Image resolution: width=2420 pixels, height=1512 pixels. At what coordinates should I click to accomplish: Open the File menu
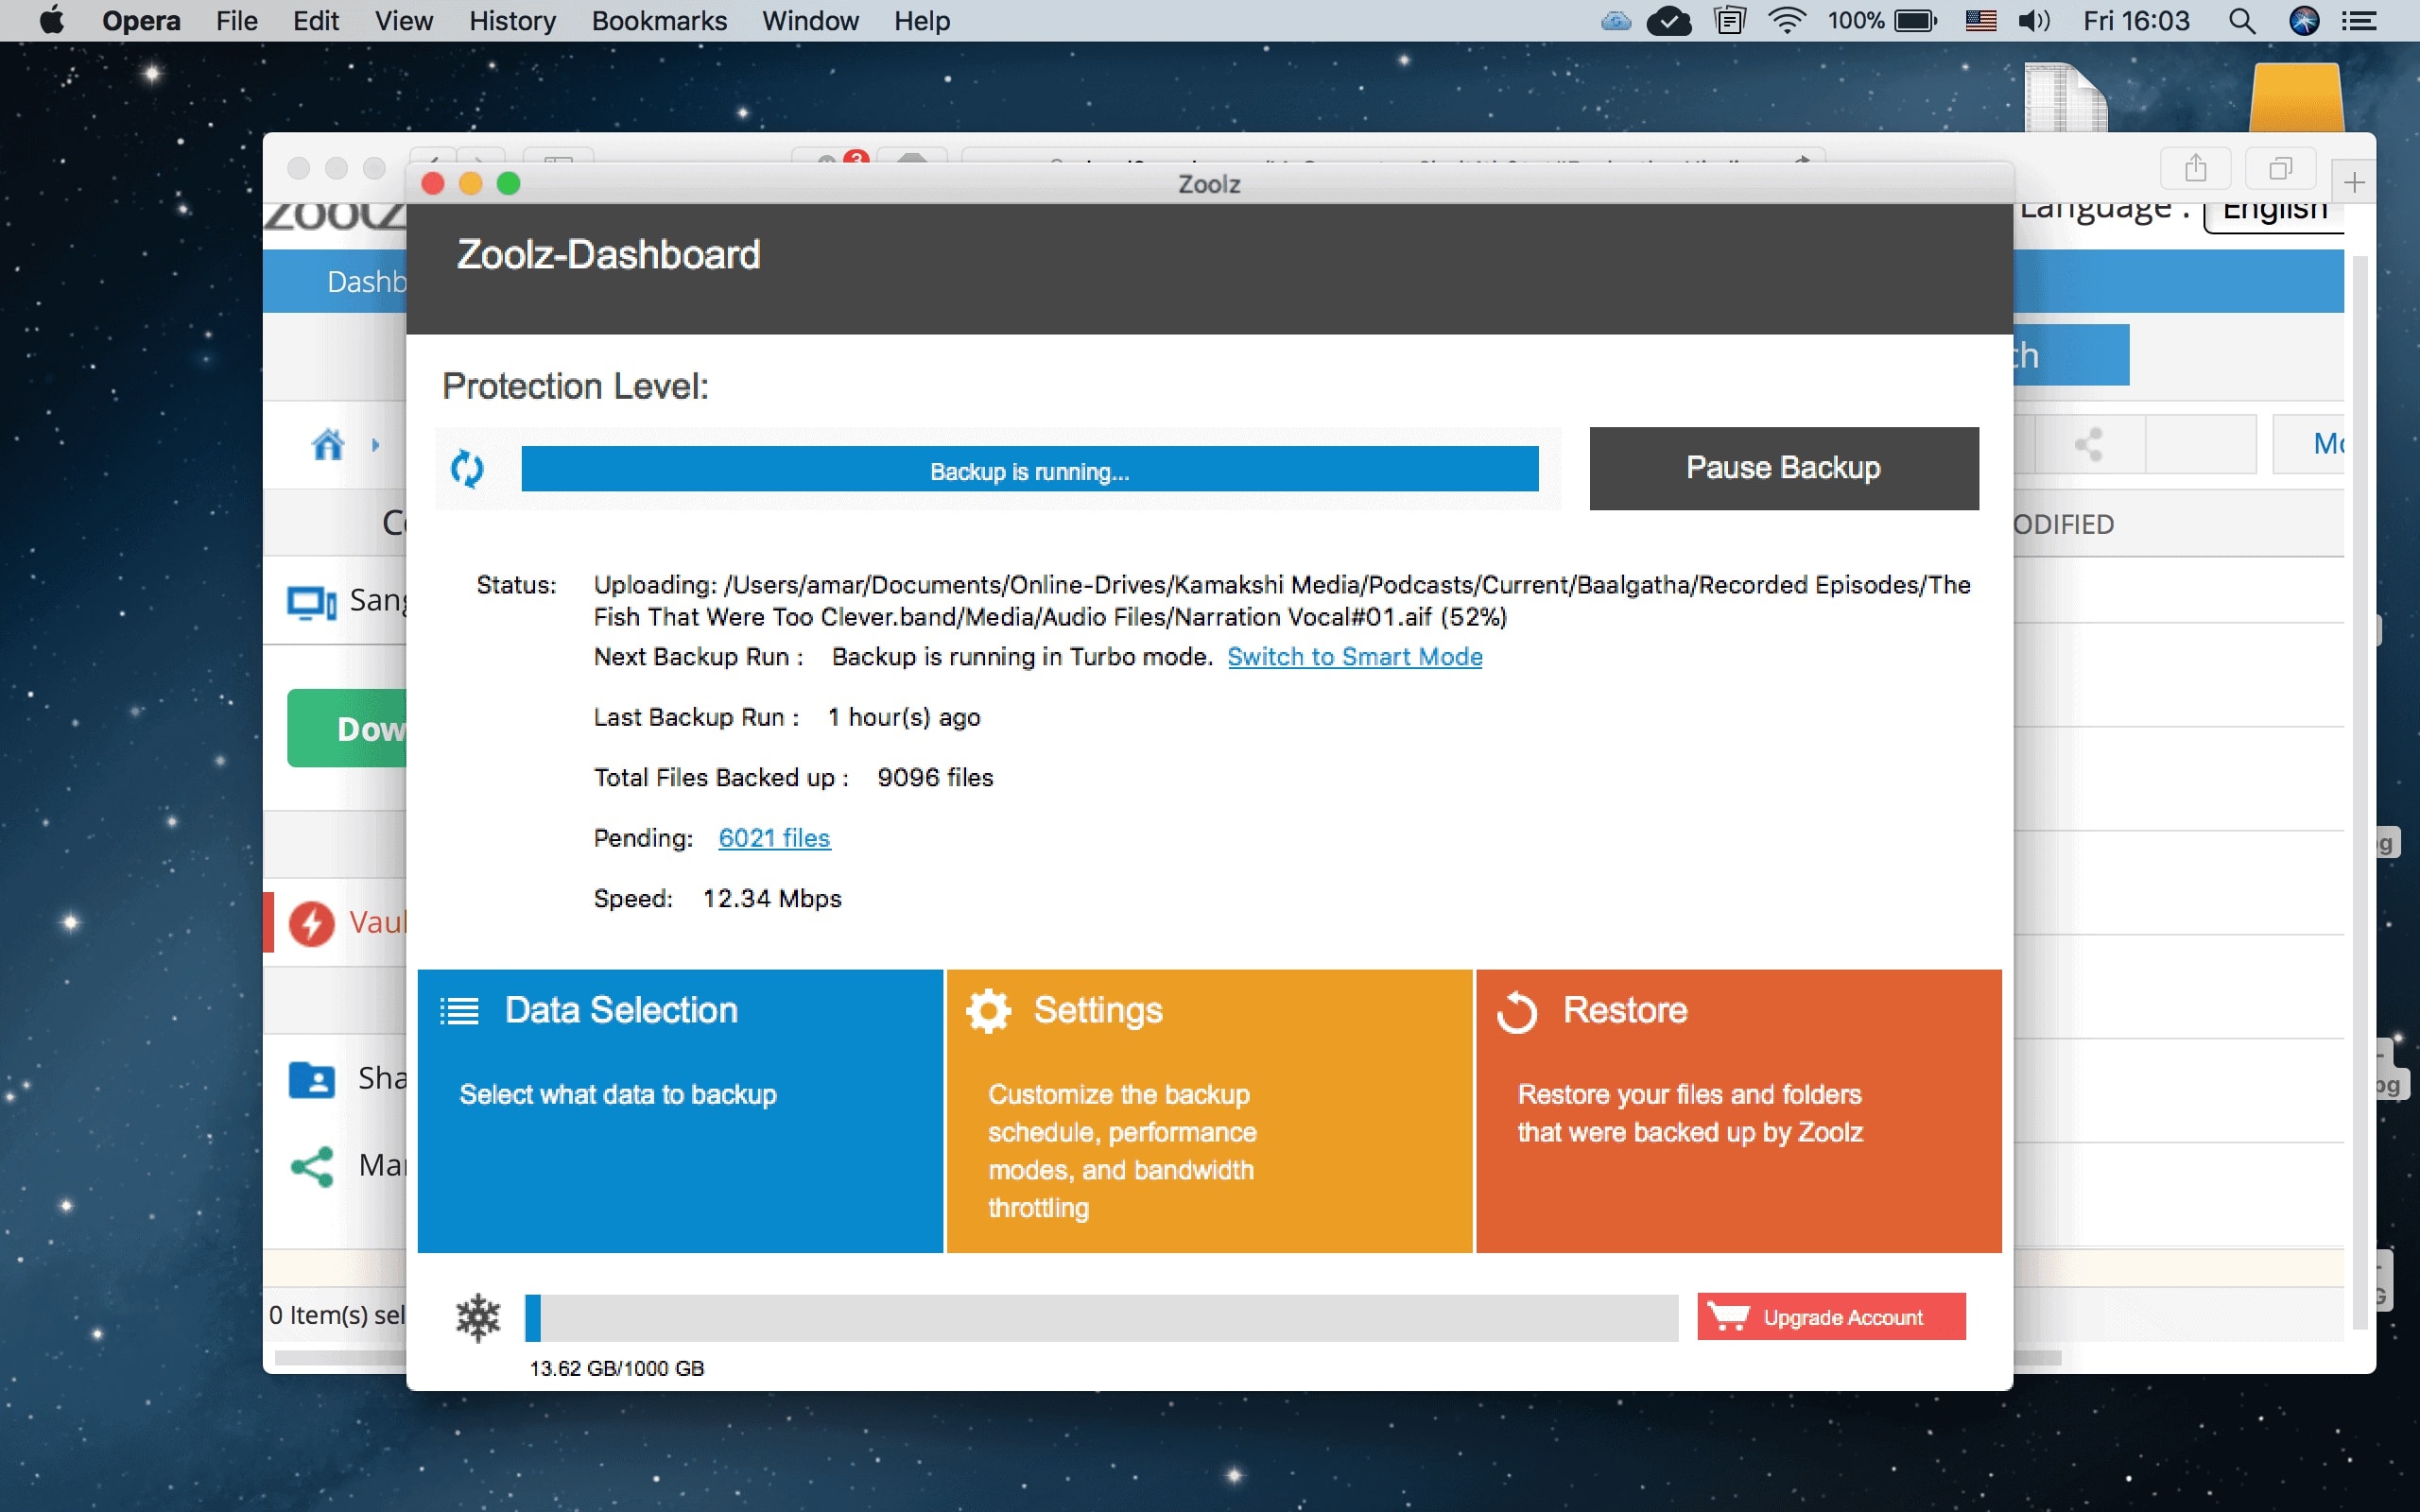point(236,21)
